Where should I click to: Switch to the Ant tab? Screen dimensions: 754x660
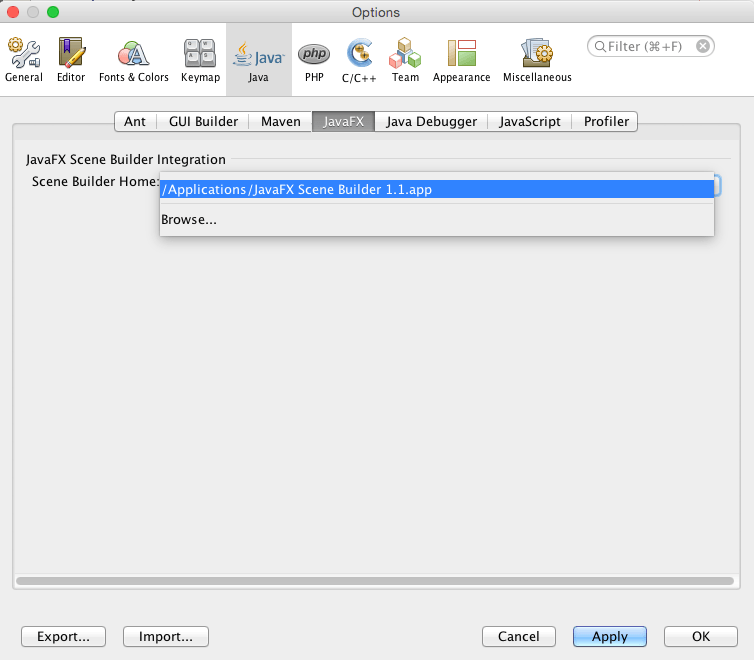click(x=135, y=121)
